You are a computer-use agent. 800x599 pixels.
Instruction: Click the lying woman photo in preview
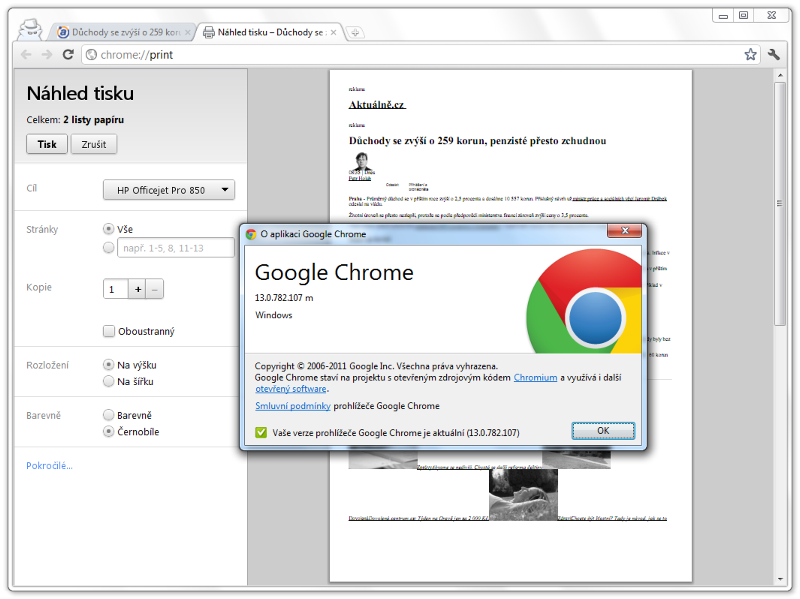(523, 494)
